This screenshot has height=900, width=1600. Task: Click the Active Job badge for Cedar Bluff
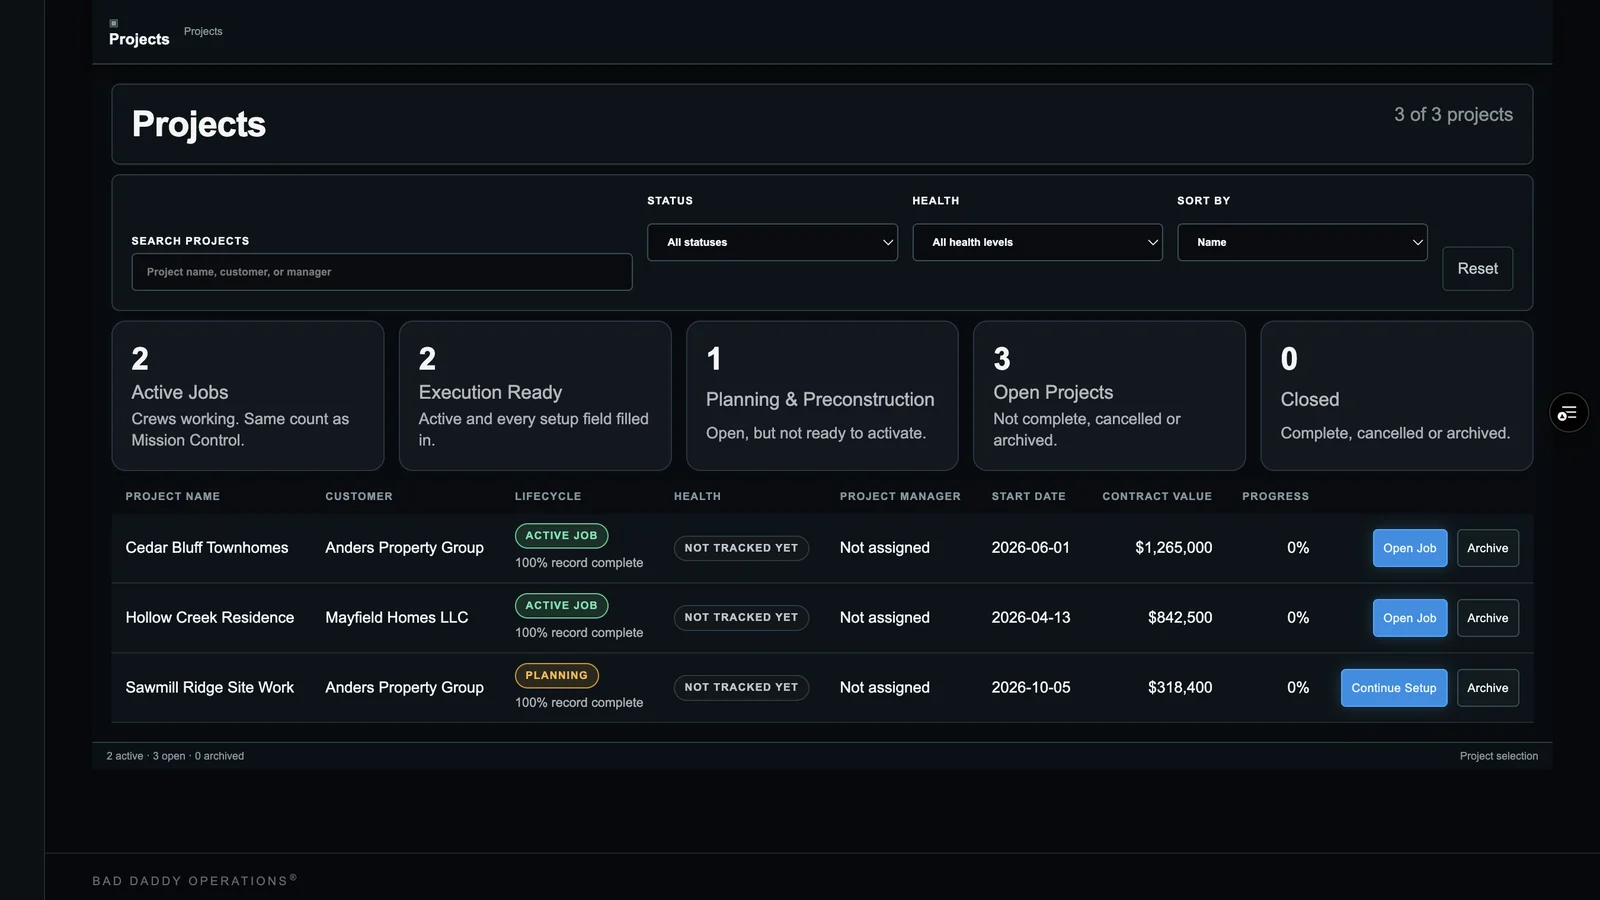click(x=561, y=536)
